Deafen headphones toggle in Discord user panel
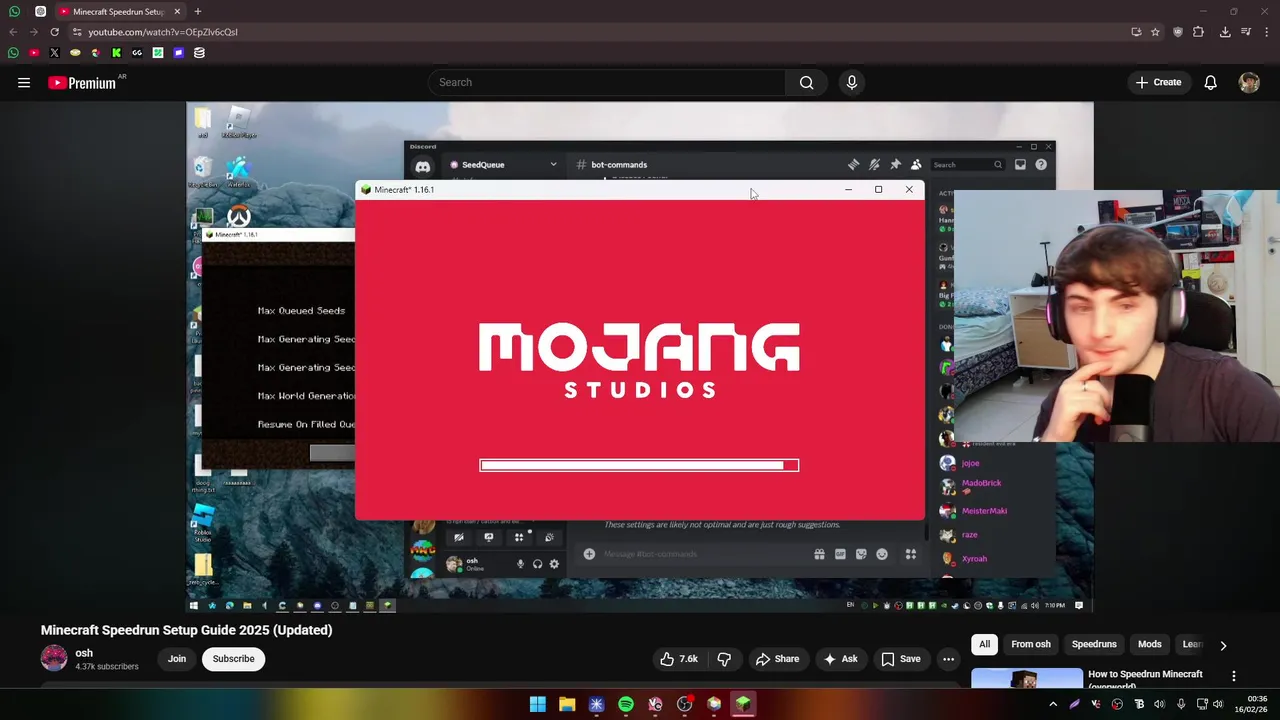The height and width of the screenshot is (720, 1280). 537,564
